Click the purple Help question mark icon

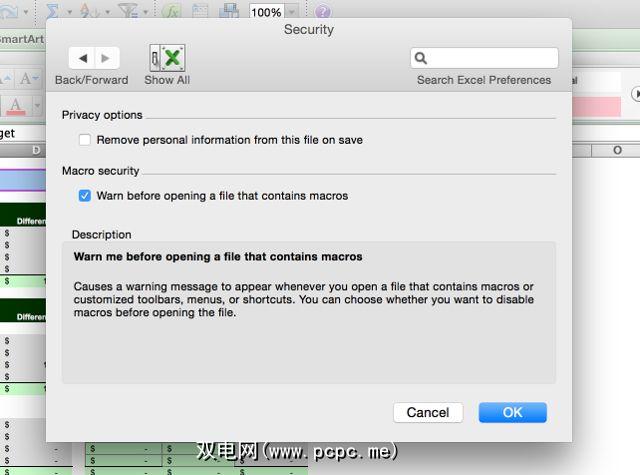[322, 12]
